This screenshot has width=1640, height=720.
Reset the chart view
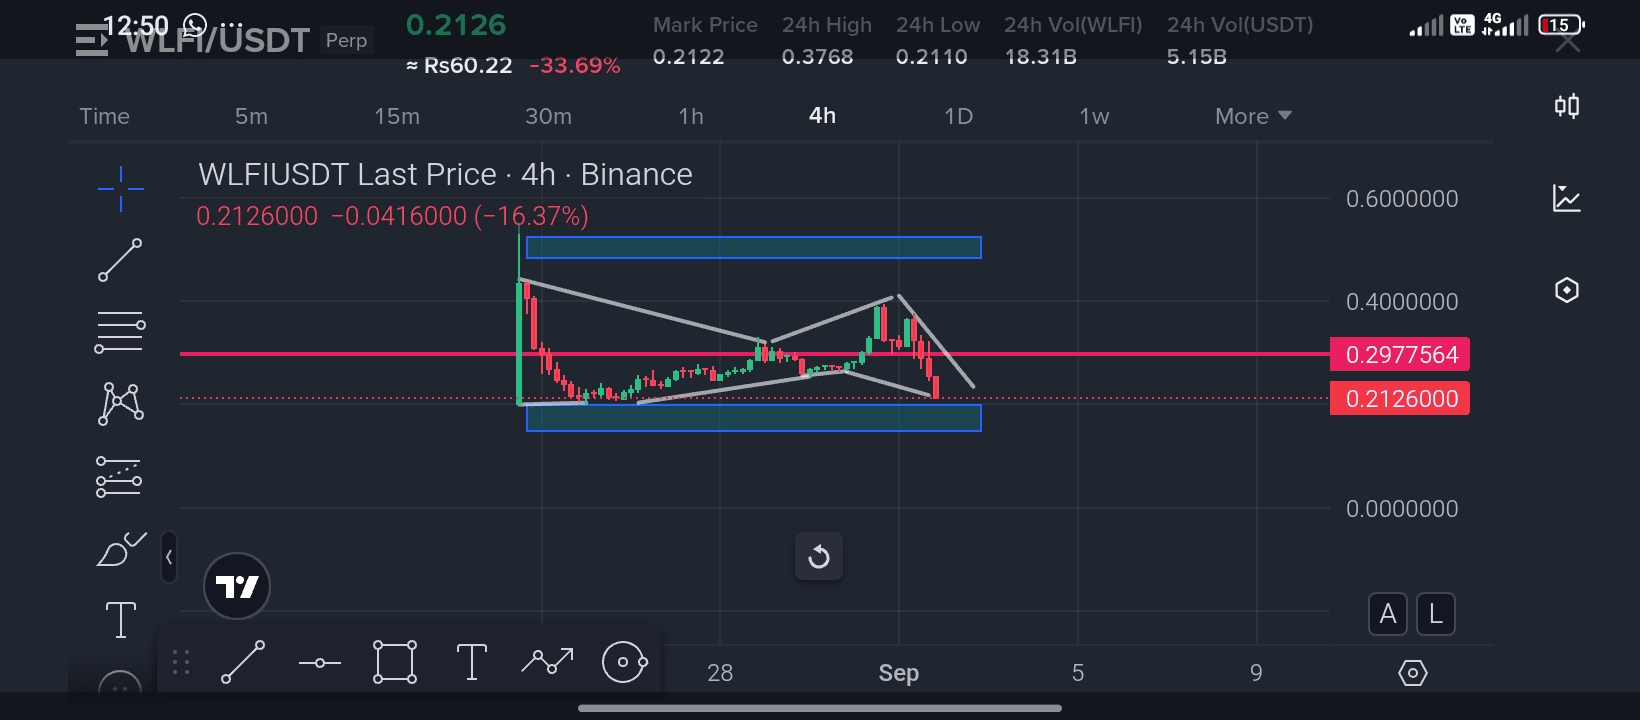coord(819,556)
